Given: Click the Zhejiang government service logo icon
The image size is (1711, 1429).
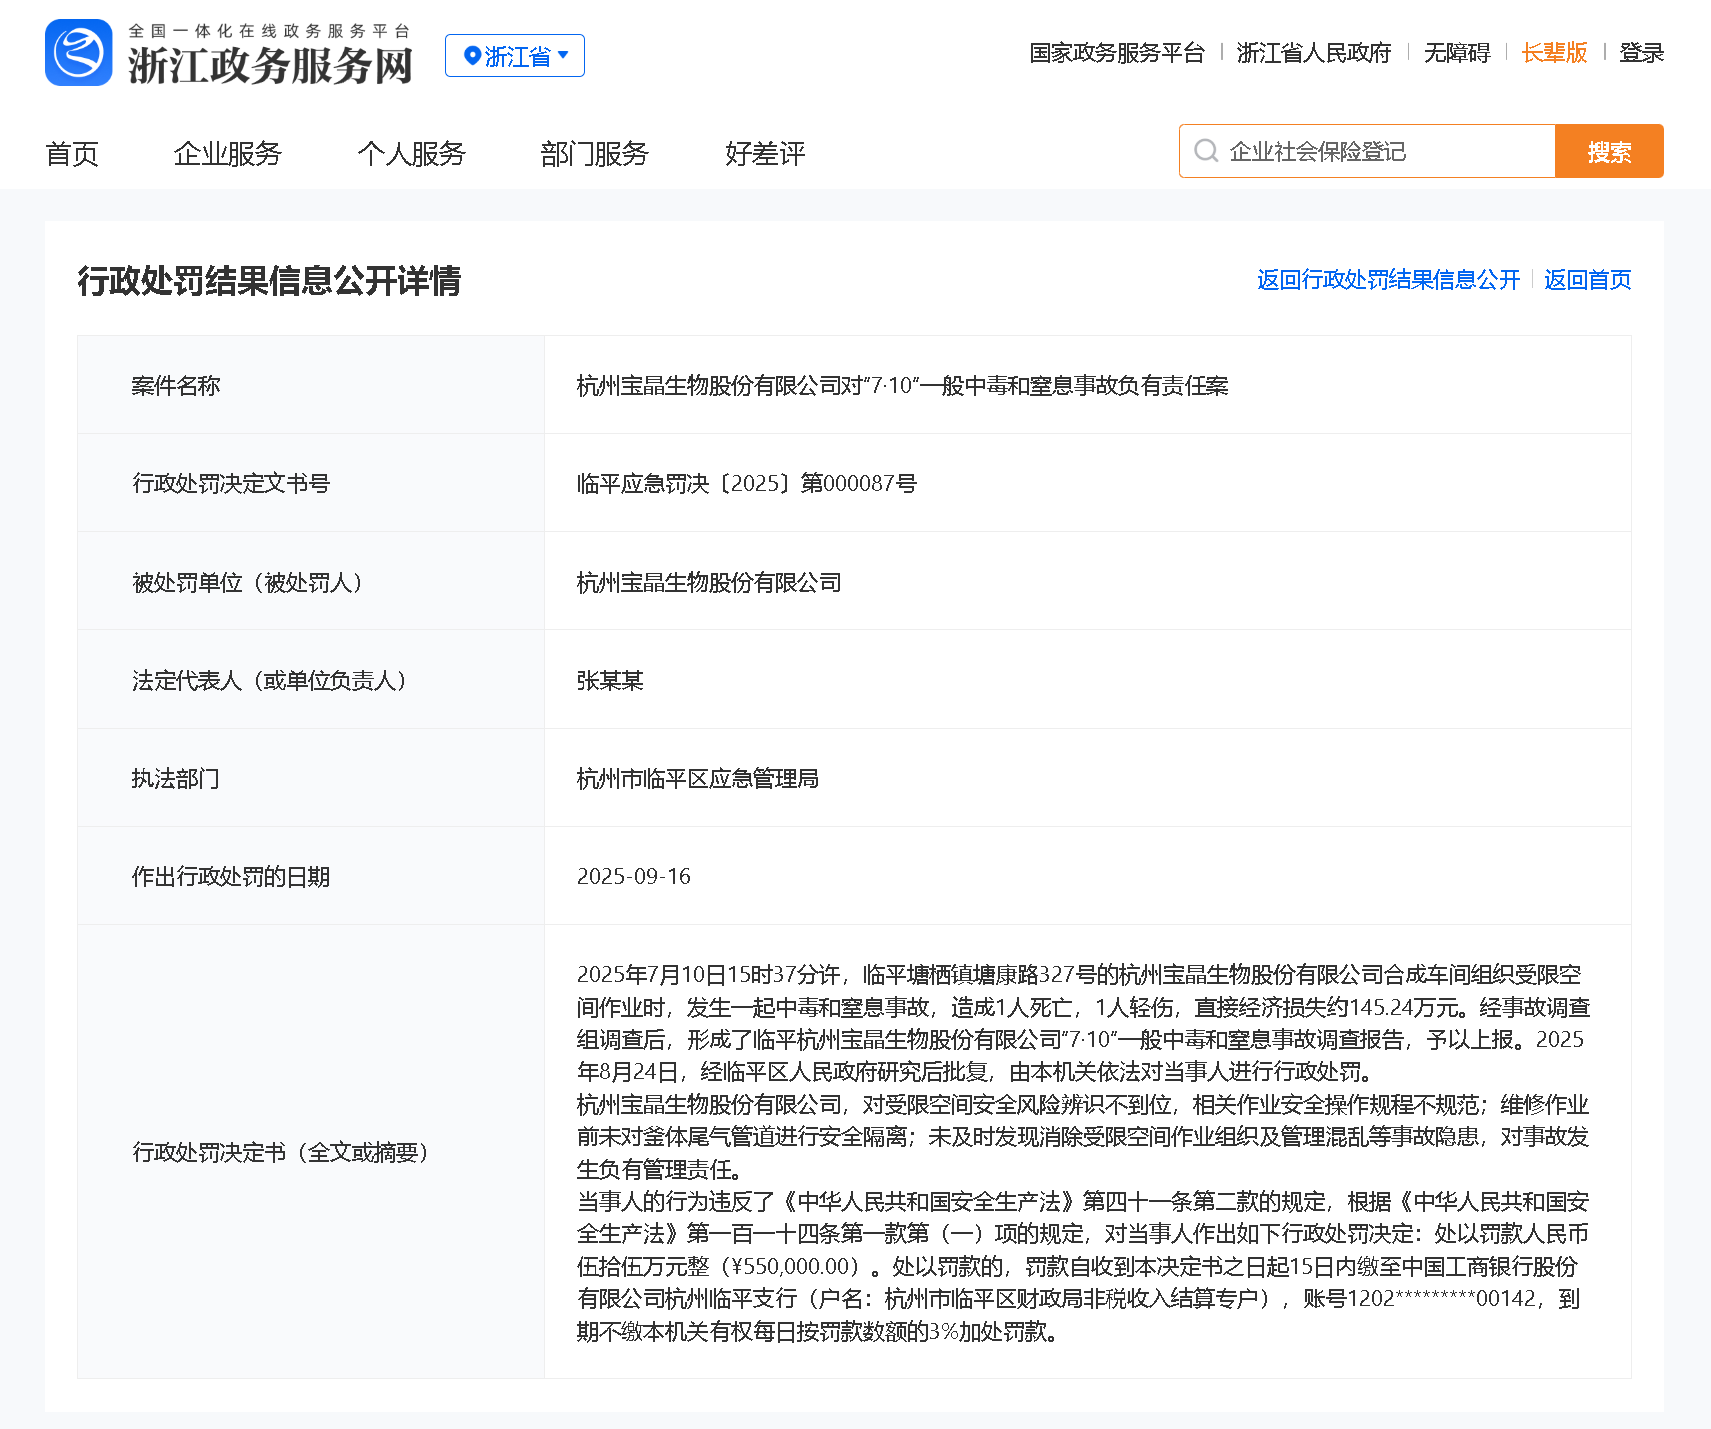Looking at the screenshot, I should [x=78, y=53].
